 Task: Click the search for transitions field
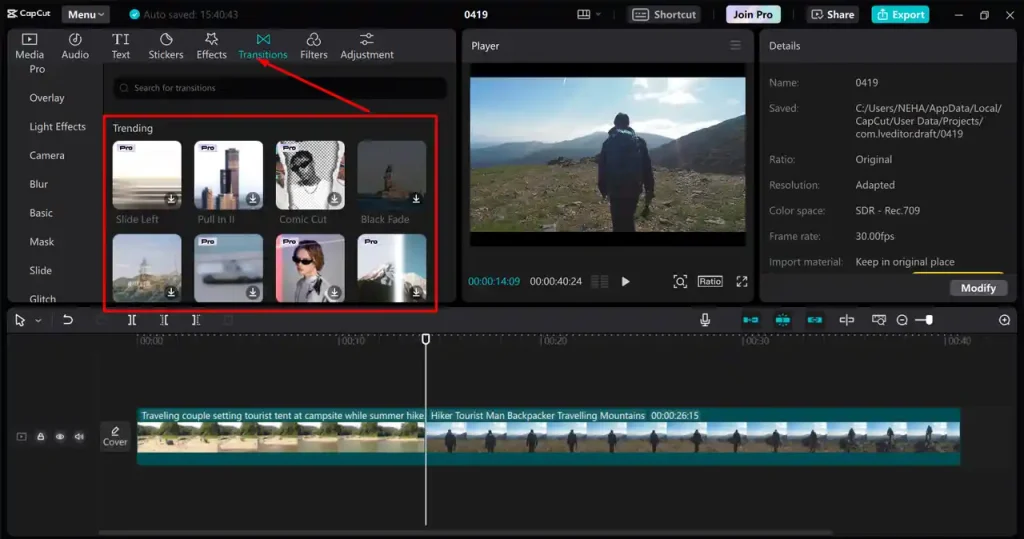(281, 88)
